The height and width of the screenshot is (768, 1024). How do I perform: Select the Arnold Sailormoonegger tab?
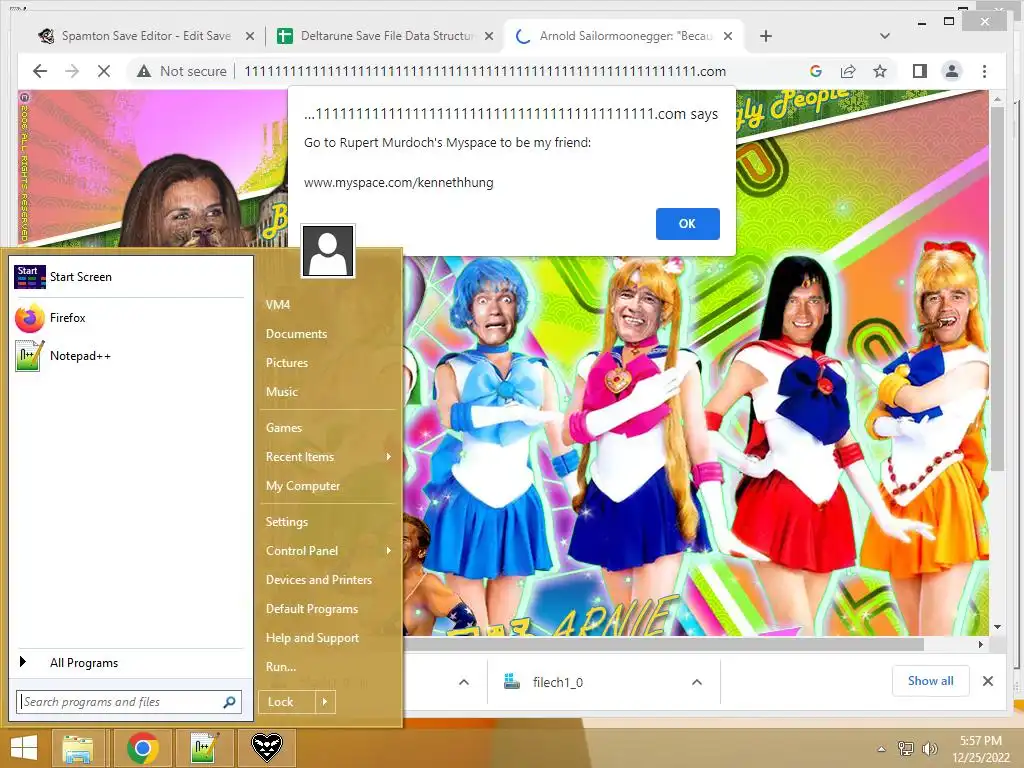[624, 36]
